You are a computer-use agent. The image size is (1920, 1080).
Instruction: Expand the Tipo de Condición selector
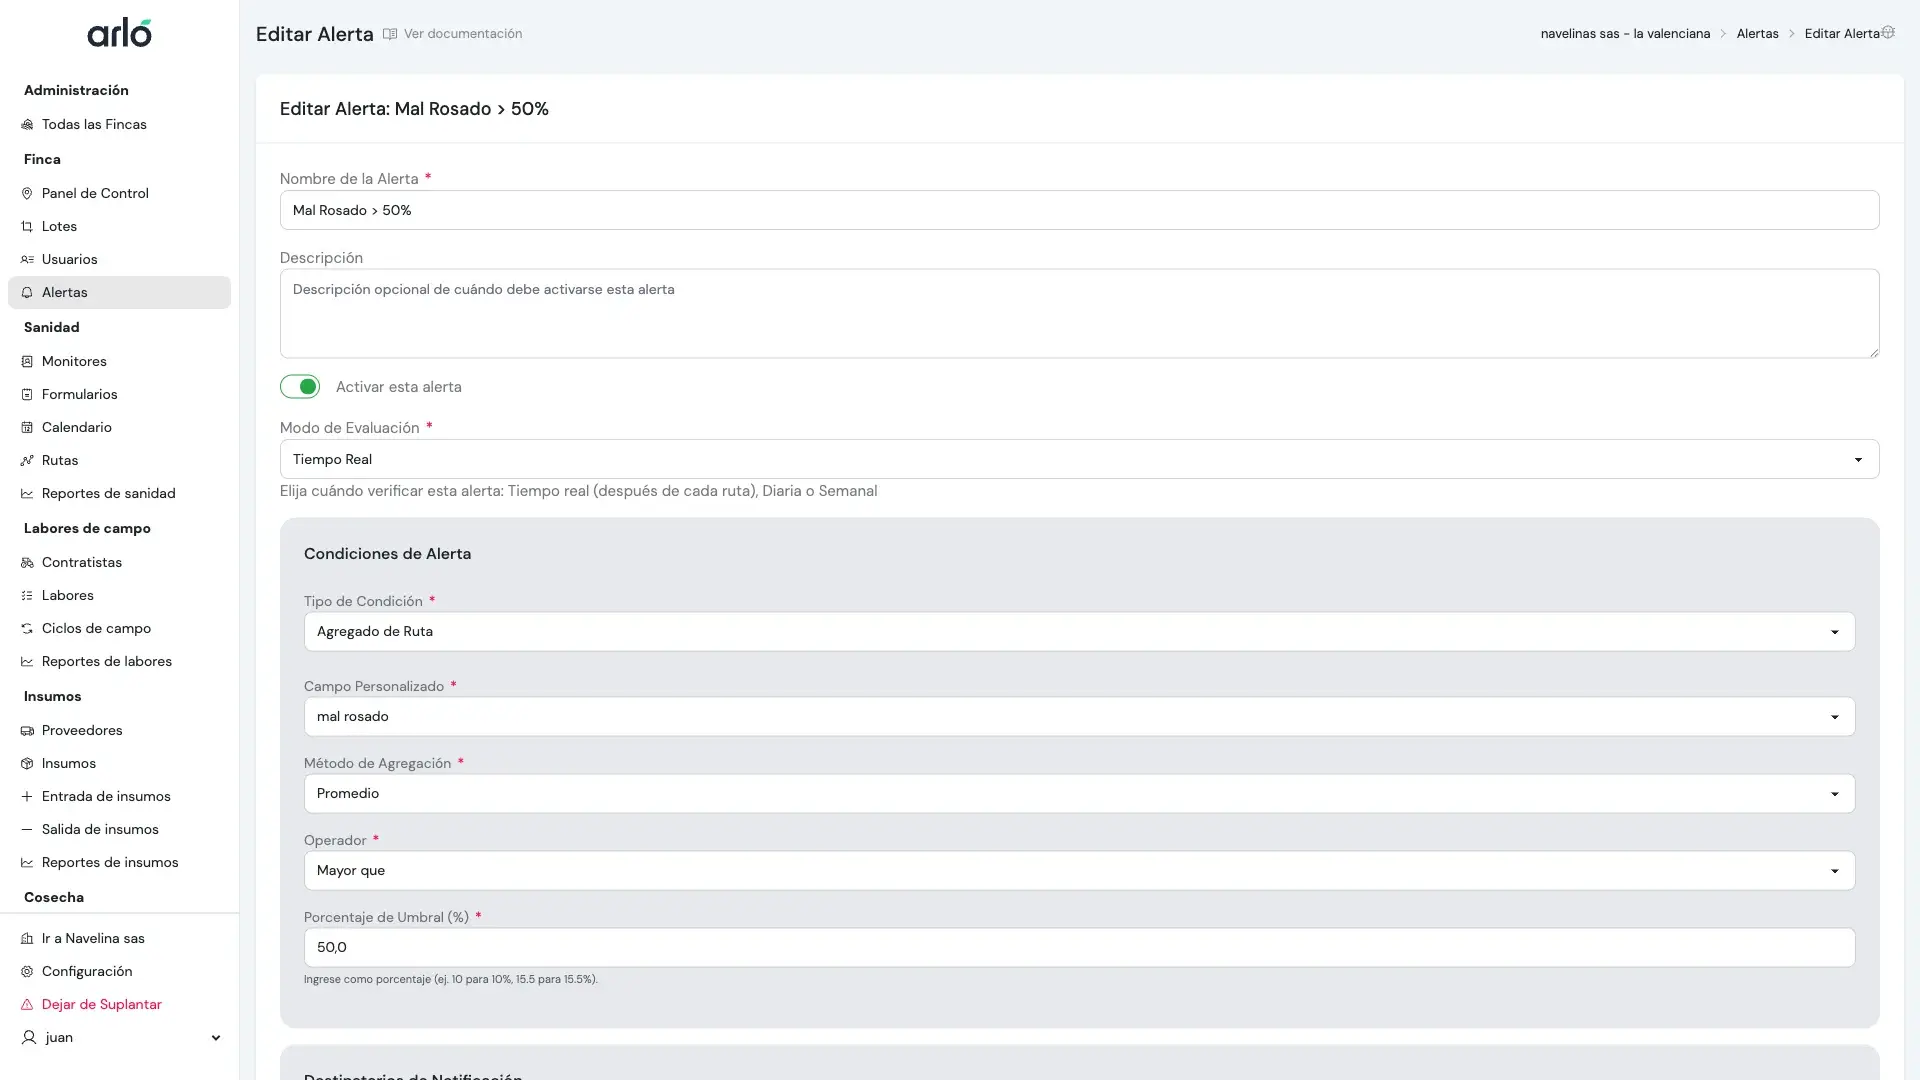(1835, 631)
